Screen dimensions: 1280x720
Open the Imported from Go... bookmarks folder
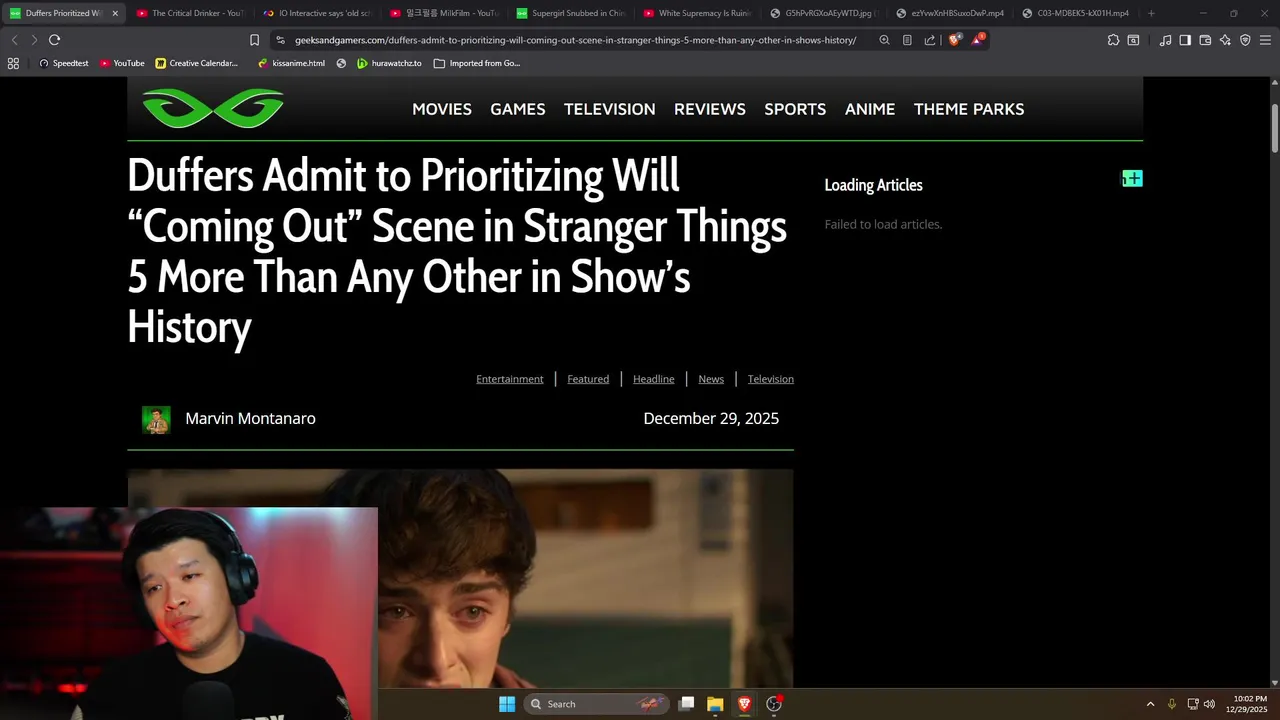click(x=477, y=63)
